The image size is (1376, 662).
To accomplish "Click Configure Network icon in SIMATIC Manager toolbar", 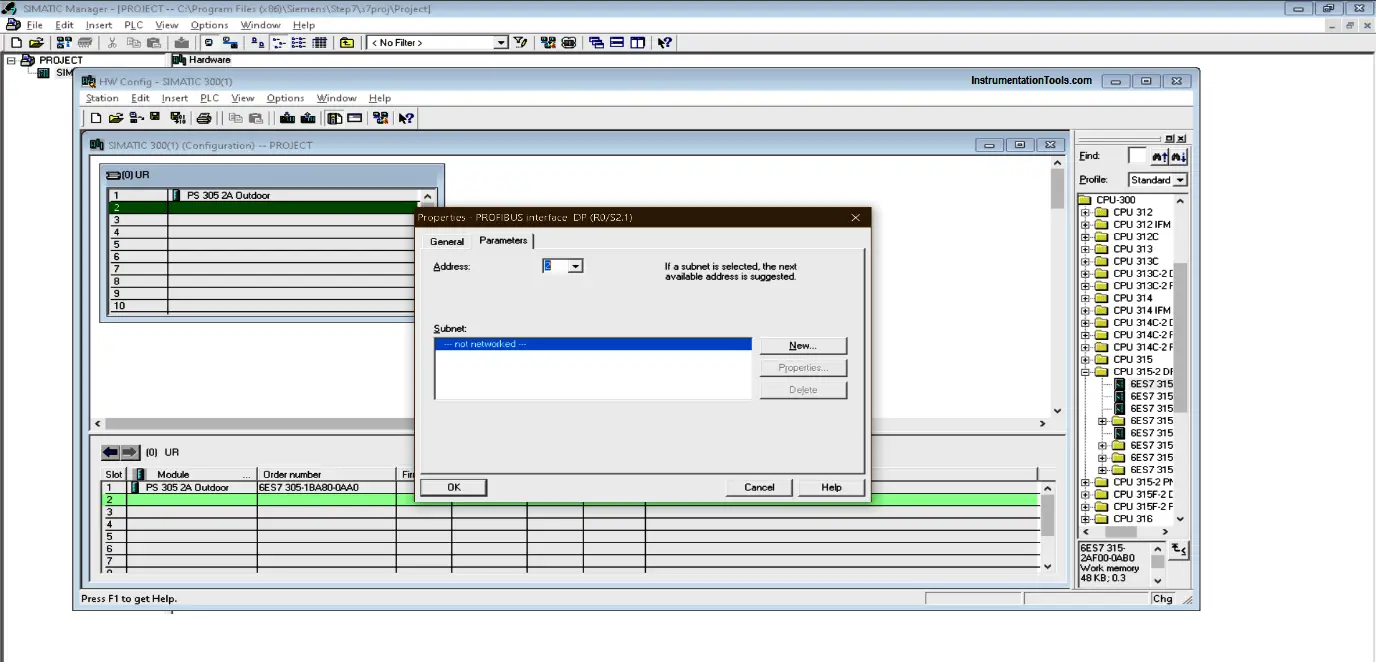I will click(548, 43).
